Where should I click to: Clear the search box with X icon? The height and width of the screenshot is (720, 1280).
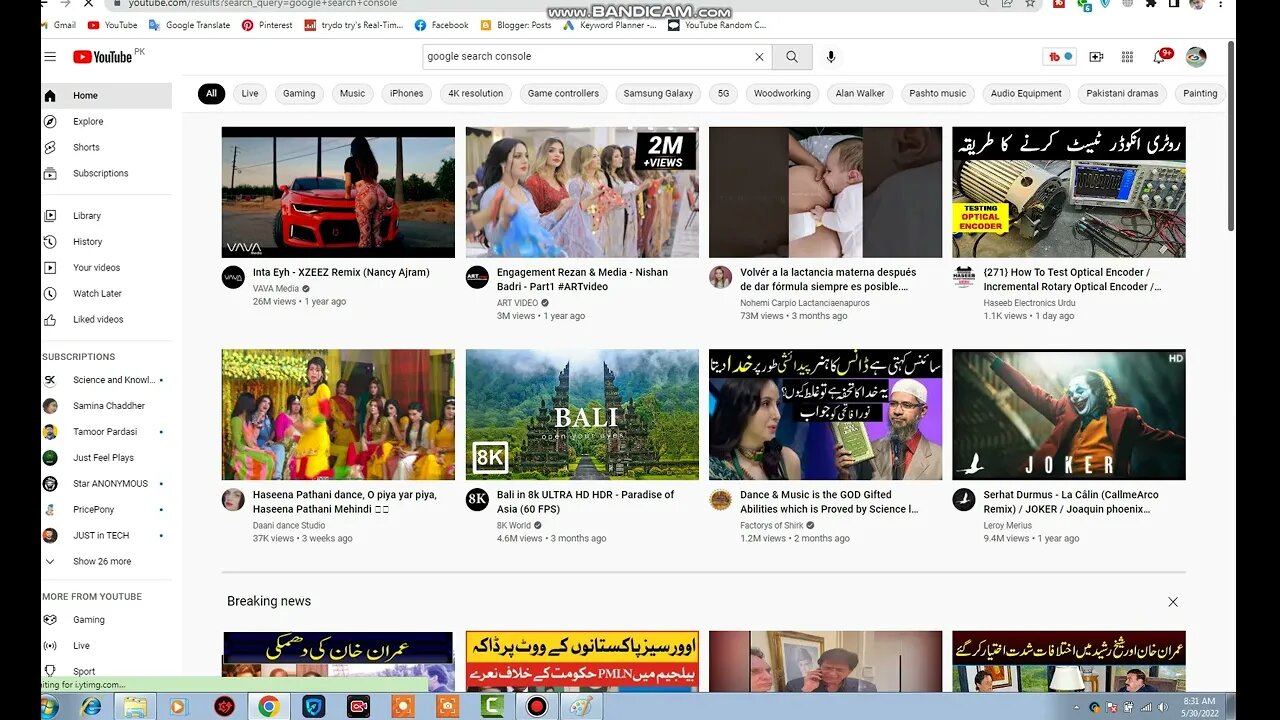click(759, 57)
